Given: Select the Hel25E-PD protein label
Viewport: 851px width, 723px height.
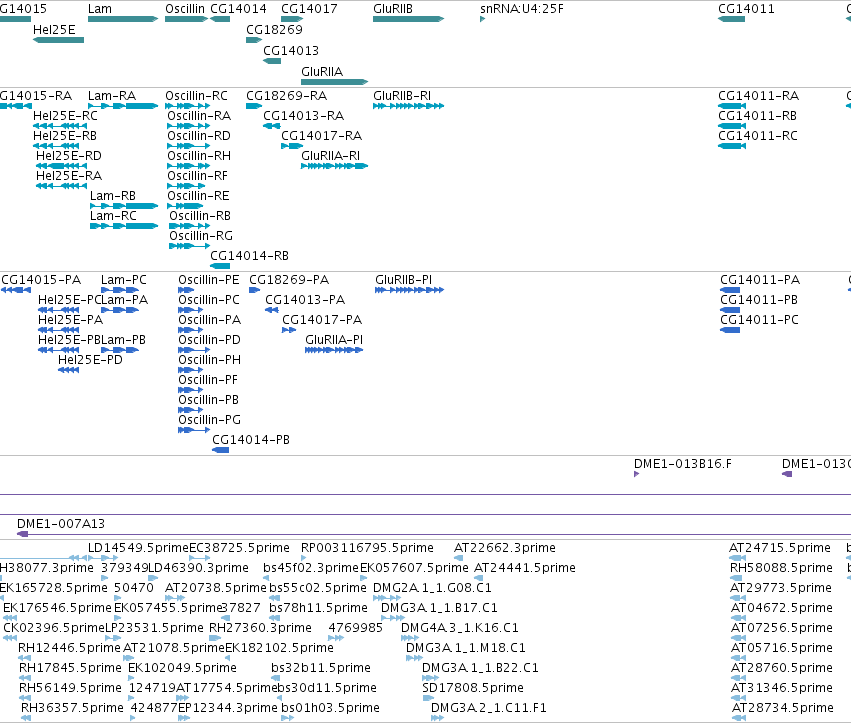Looking at the screenshot, I should 91,360.
